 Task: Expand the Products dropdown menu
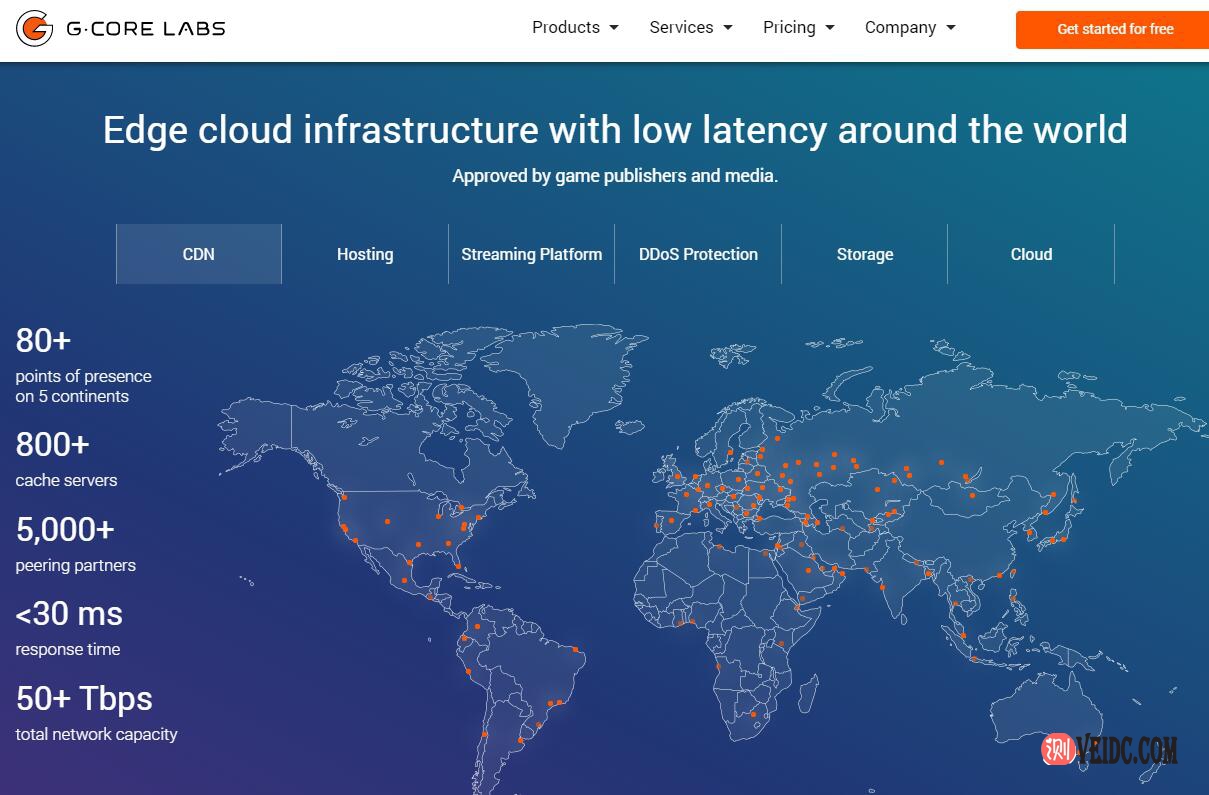pyautogui.click(x=575, y=28)
